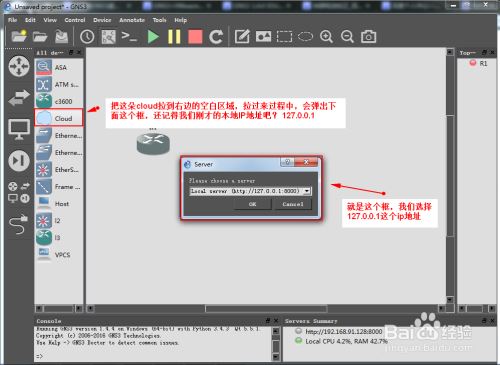Click Cancel in the Server dialog
The image size is (500, 365).
click(293, 204)
